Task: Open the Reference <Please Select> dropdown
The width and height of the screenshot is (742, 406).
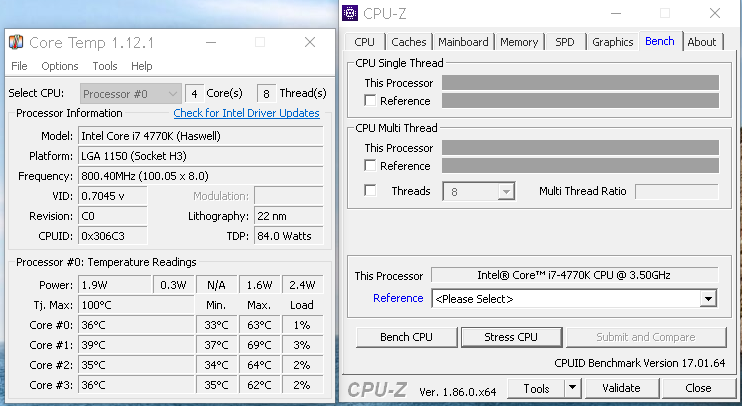Action: [574, 299]
